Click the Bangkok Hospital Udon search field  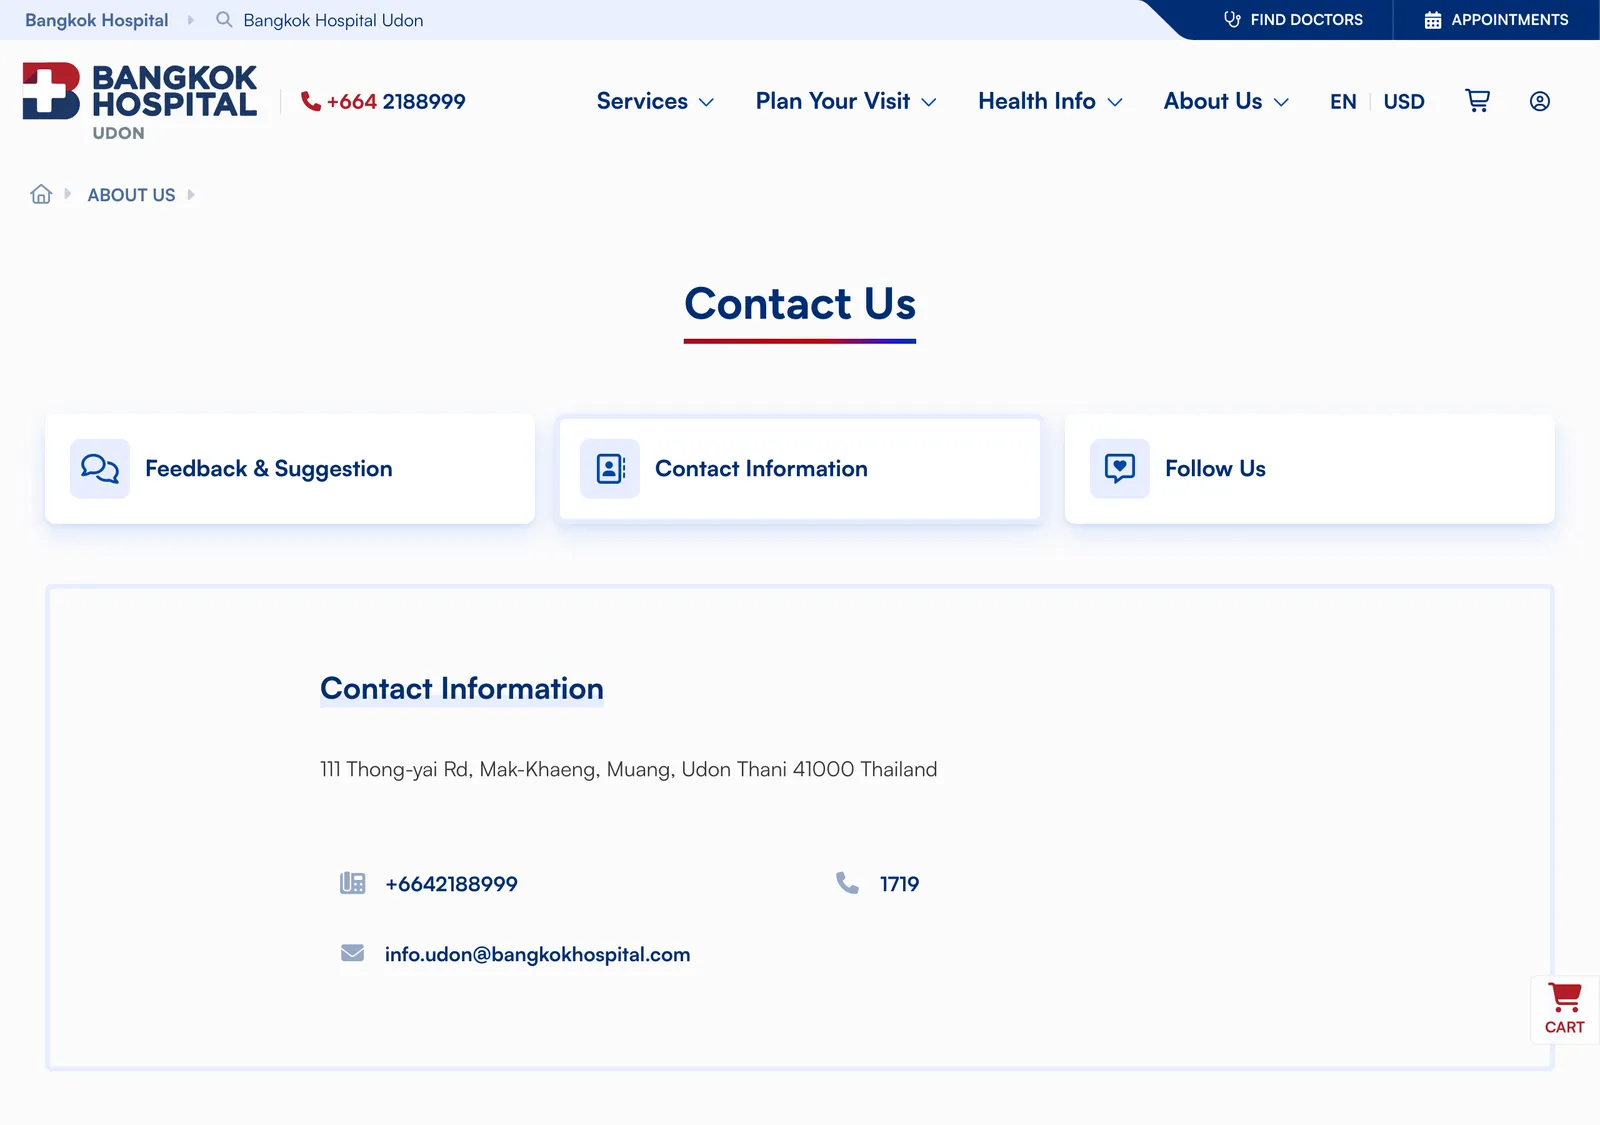click(333, 20)
